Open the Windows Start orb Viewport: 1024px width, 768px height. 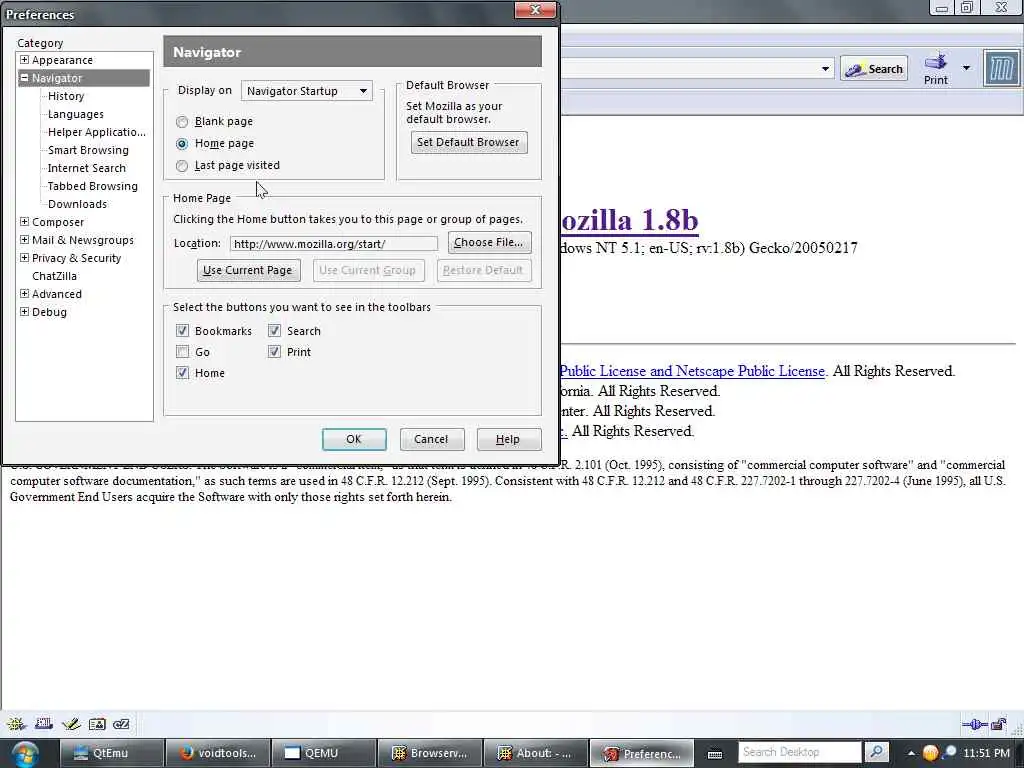[24, 752]
